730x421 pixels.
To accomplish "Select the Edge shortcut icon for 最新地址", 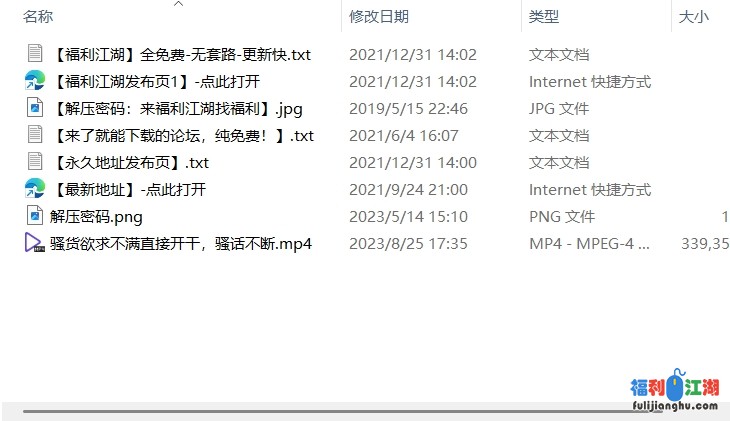I will tap(35, 189).
